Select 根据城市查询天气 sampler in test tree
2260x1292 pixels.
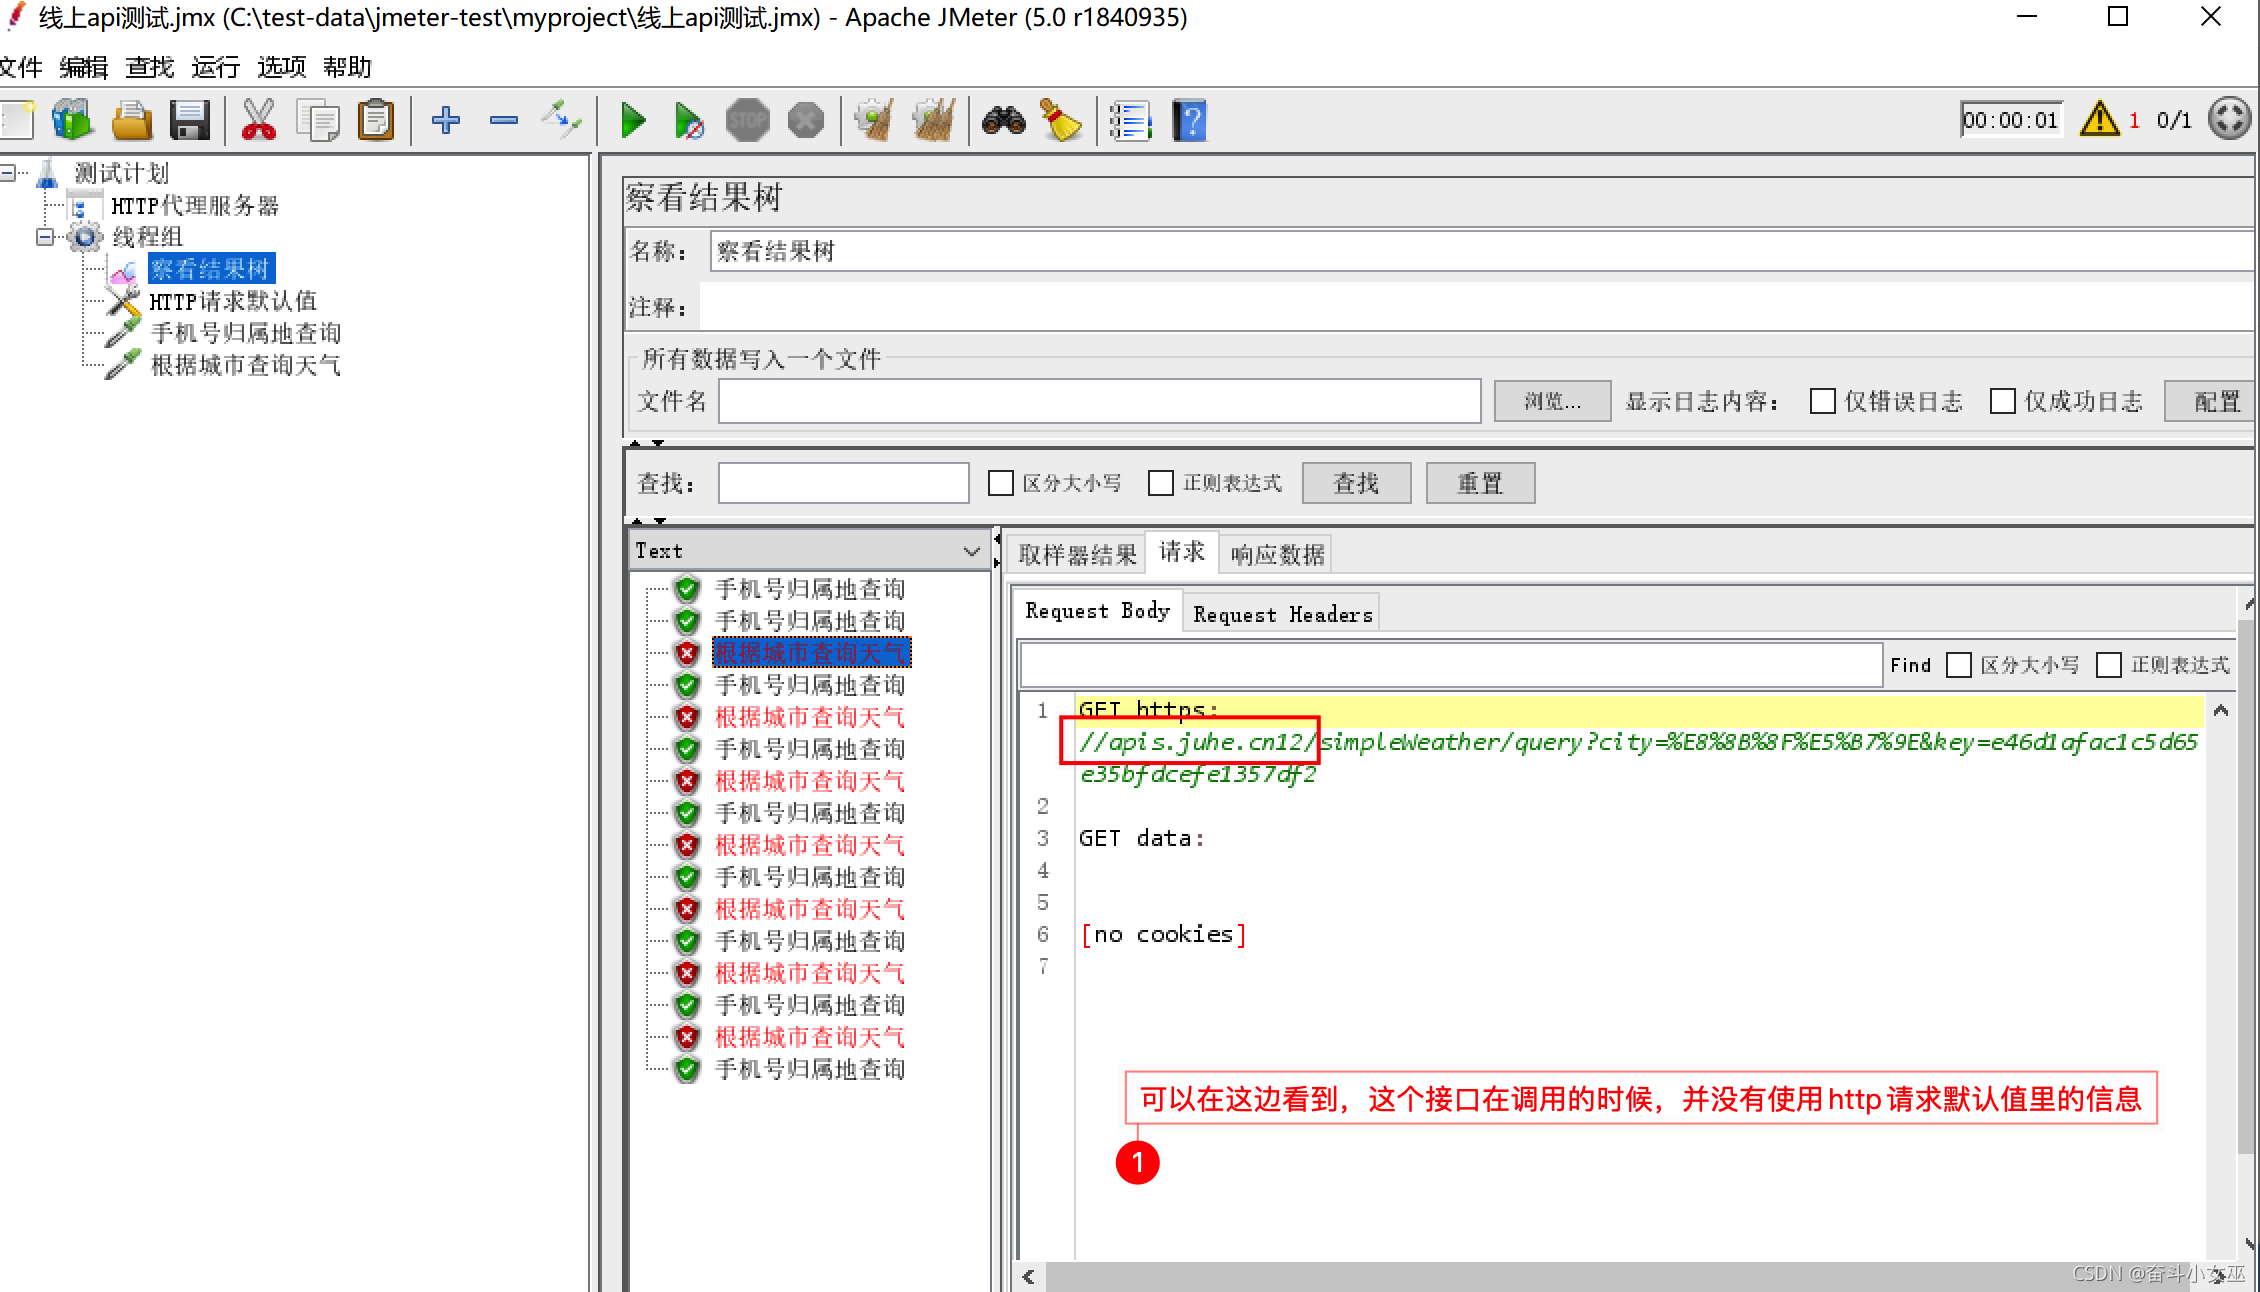click(246, 365)
